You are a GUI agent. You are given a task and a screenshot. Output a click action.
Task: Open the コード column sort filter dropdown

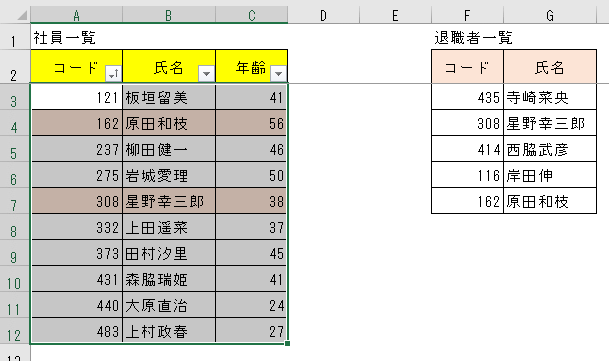click(x=113, y=73)
